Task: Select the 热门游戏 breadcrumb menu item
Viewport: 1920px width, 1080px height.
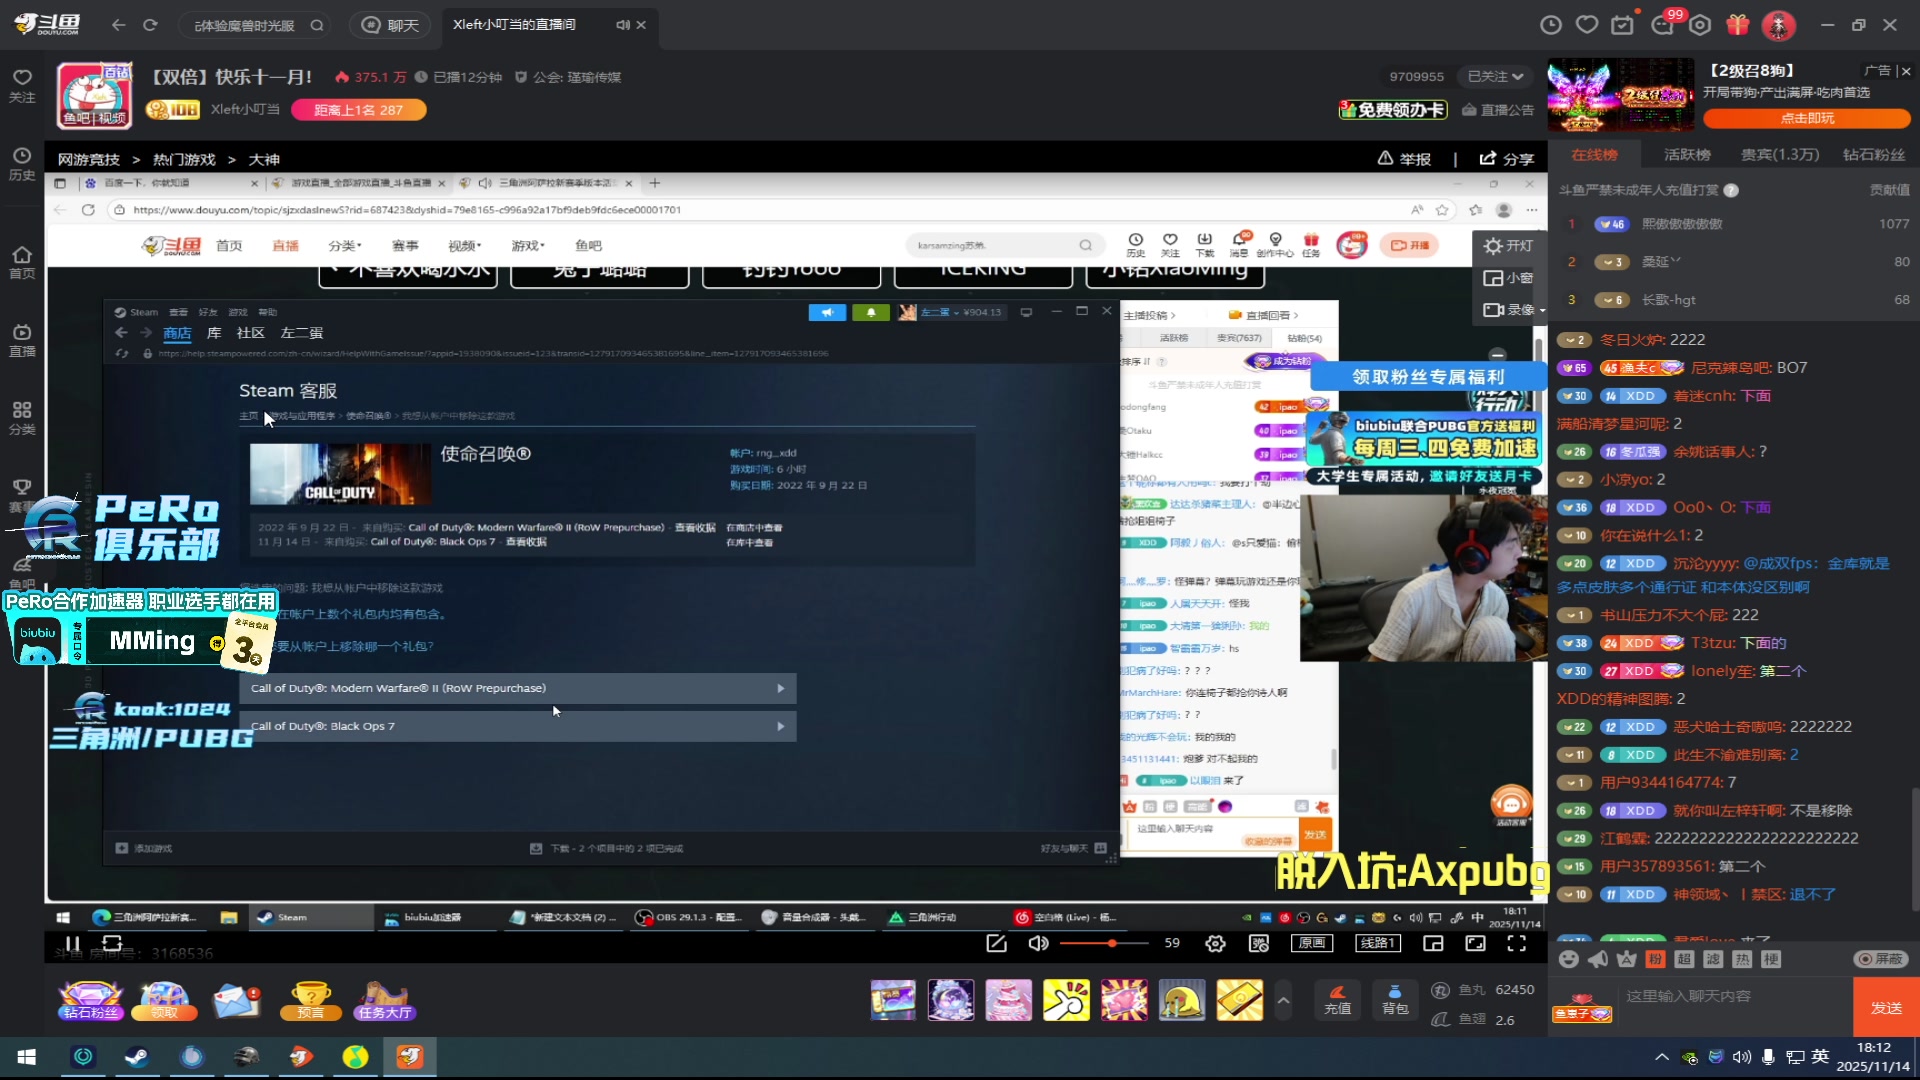Action: coord(183,159)
